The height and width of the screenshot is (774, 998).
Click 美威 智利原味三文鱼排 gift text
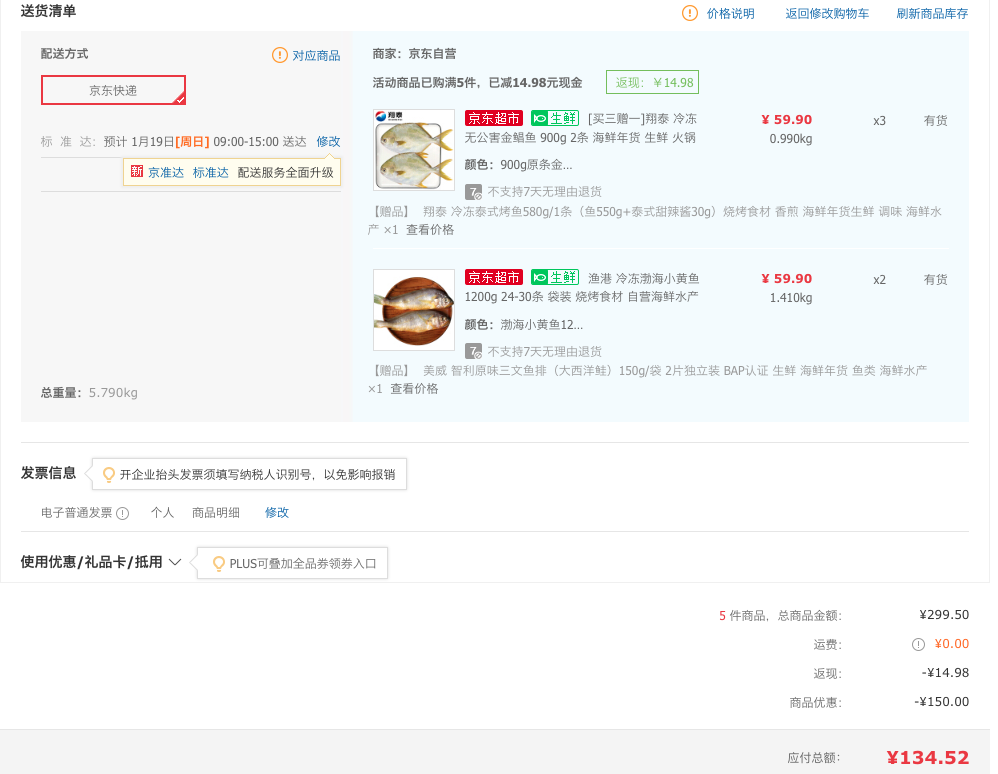click(647, 379)
